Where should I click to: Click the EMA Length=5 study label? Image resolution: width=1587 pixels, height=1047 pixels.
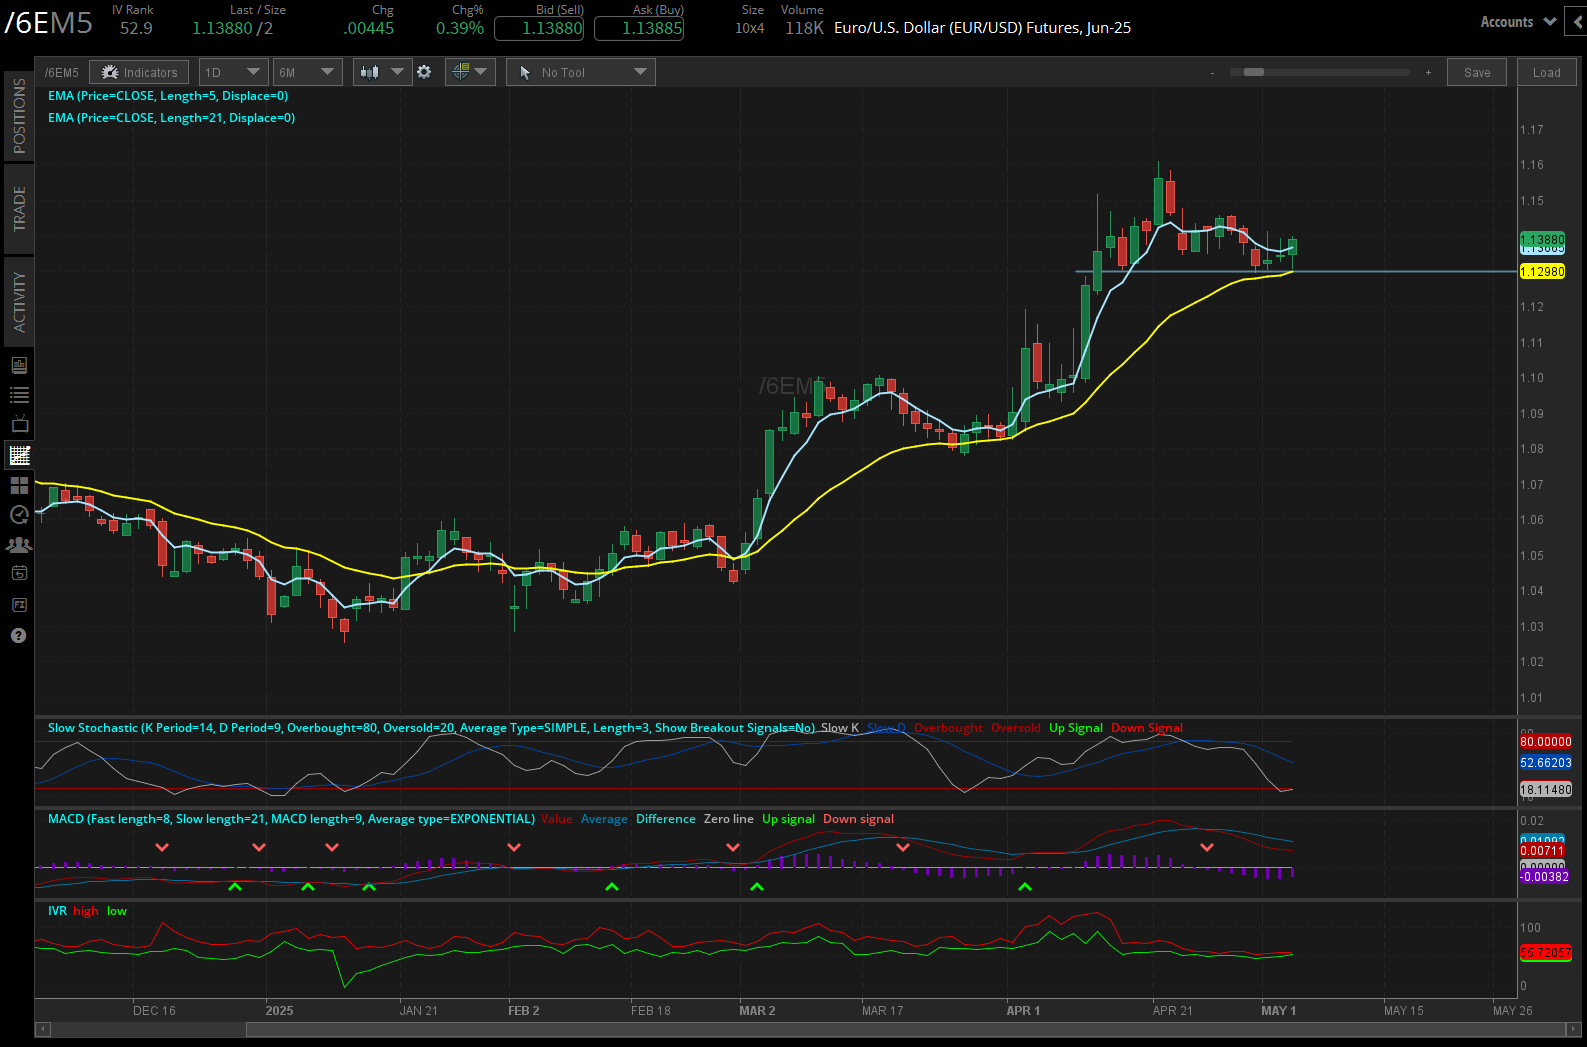(168, 96)
